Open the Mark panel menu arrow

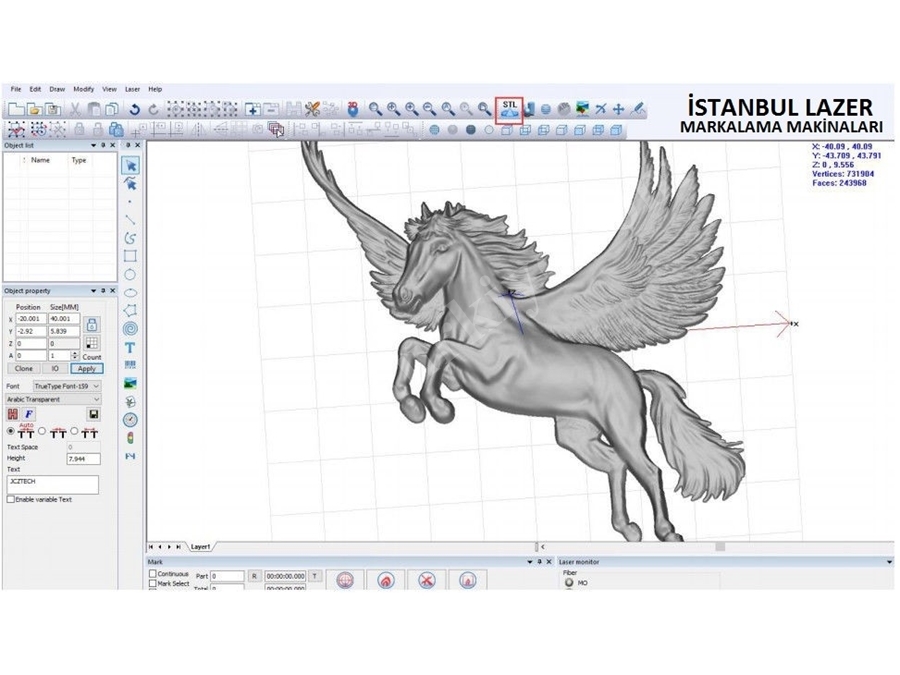530,562
